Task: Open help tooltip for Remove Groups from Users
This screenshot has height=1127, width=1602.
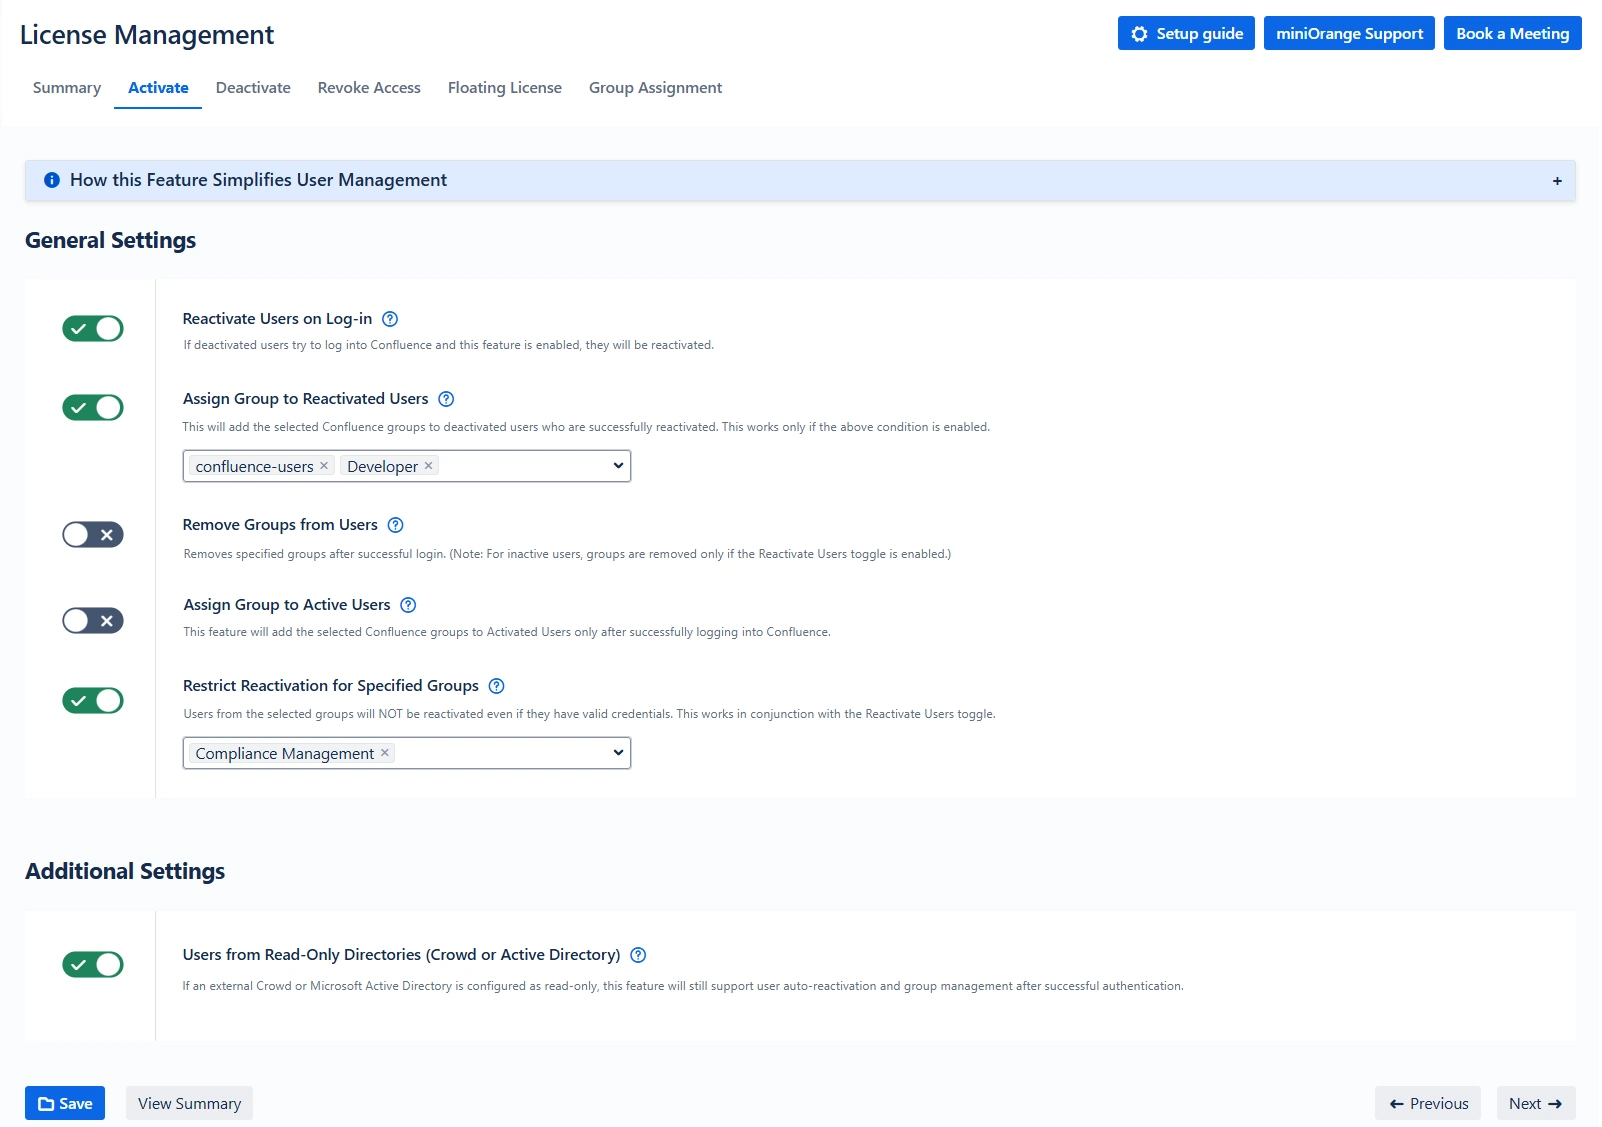Action: tap(395, 525)
